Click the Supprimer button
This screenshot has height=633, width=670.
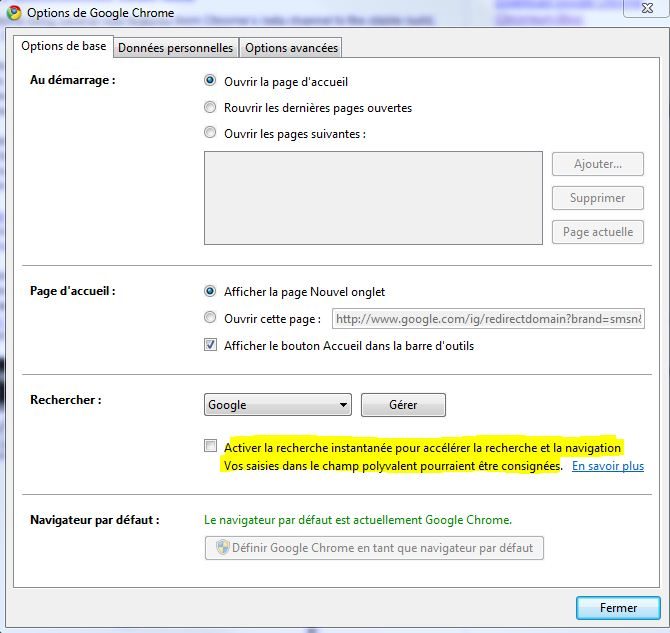597,198
